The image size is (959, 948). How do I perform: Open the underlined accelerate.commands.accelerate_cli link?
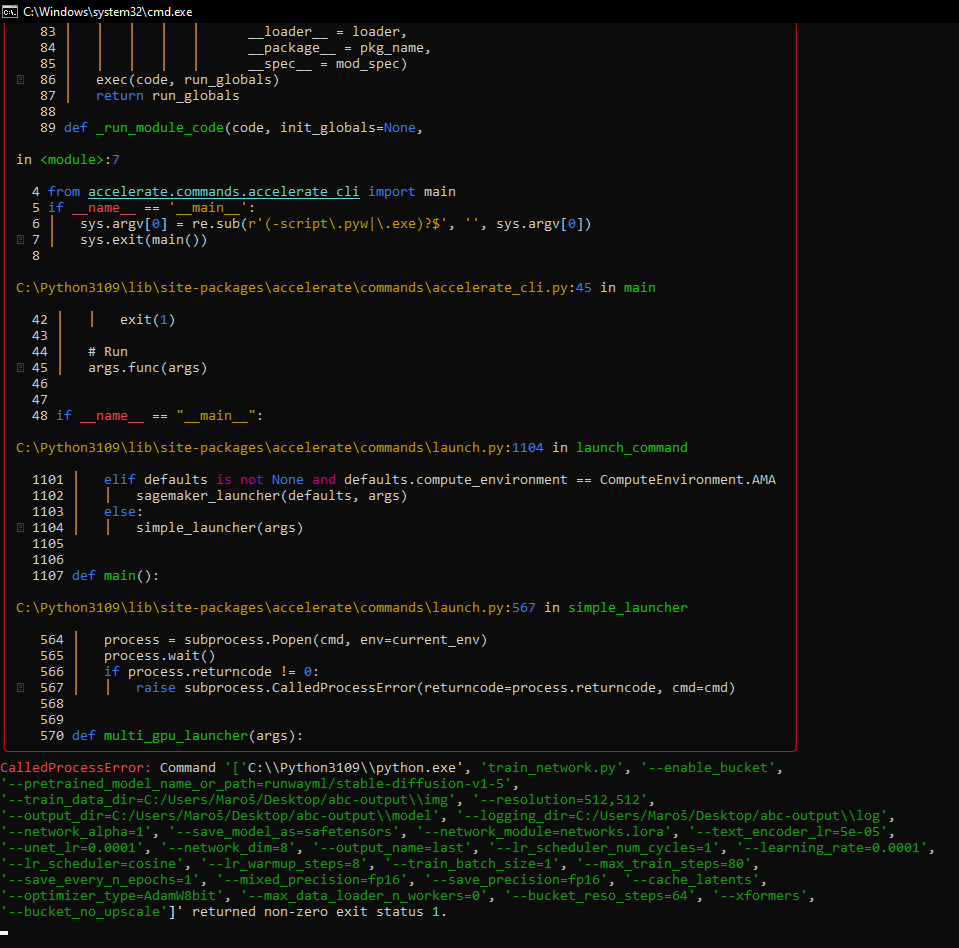(x=223, y=191)
